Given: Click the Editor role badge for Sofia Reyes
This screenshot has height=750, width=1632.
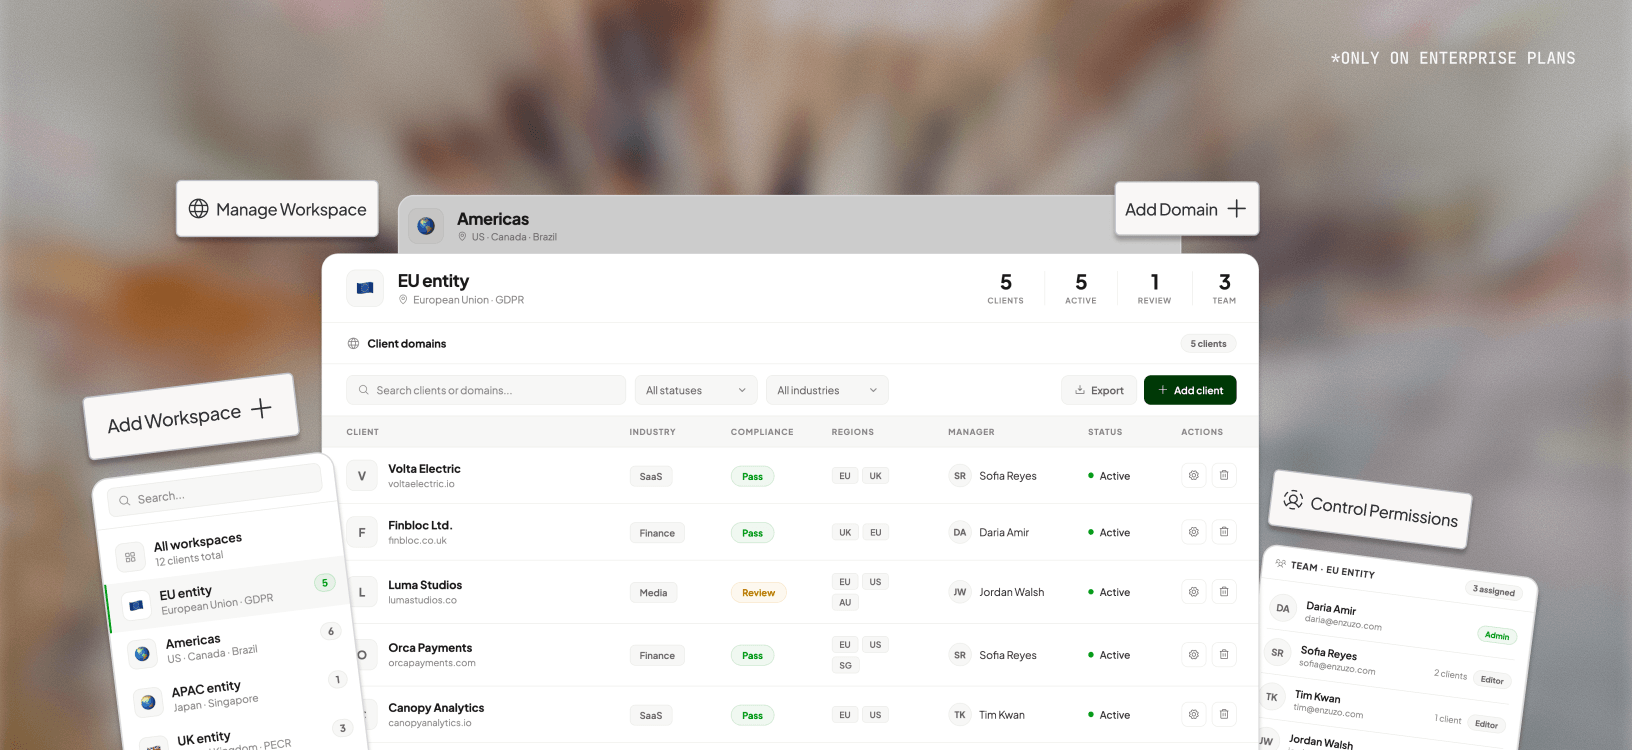Looking at the screenshot, I should point(1492,680).
